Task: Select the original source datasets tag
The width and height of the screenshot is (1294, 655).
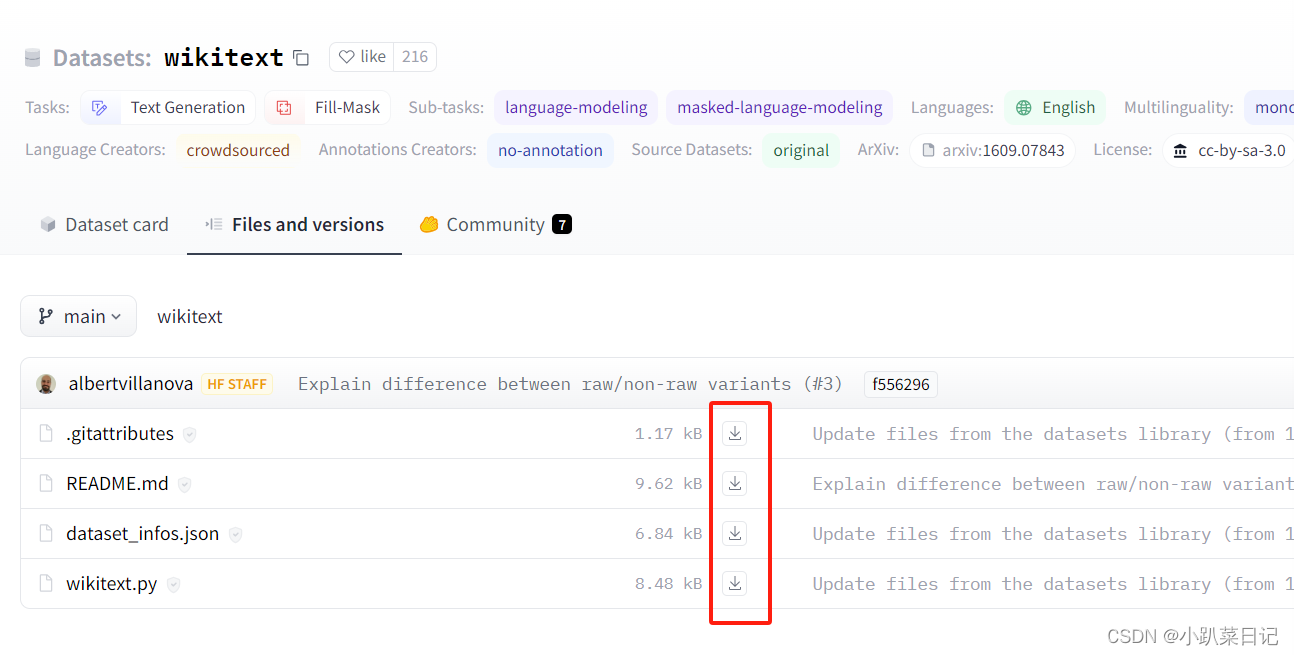Action: [x=801, y=150]
